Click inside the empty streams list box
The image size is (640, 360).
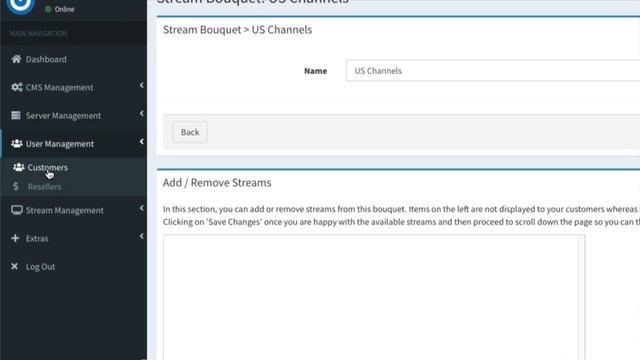click(373, 297)
